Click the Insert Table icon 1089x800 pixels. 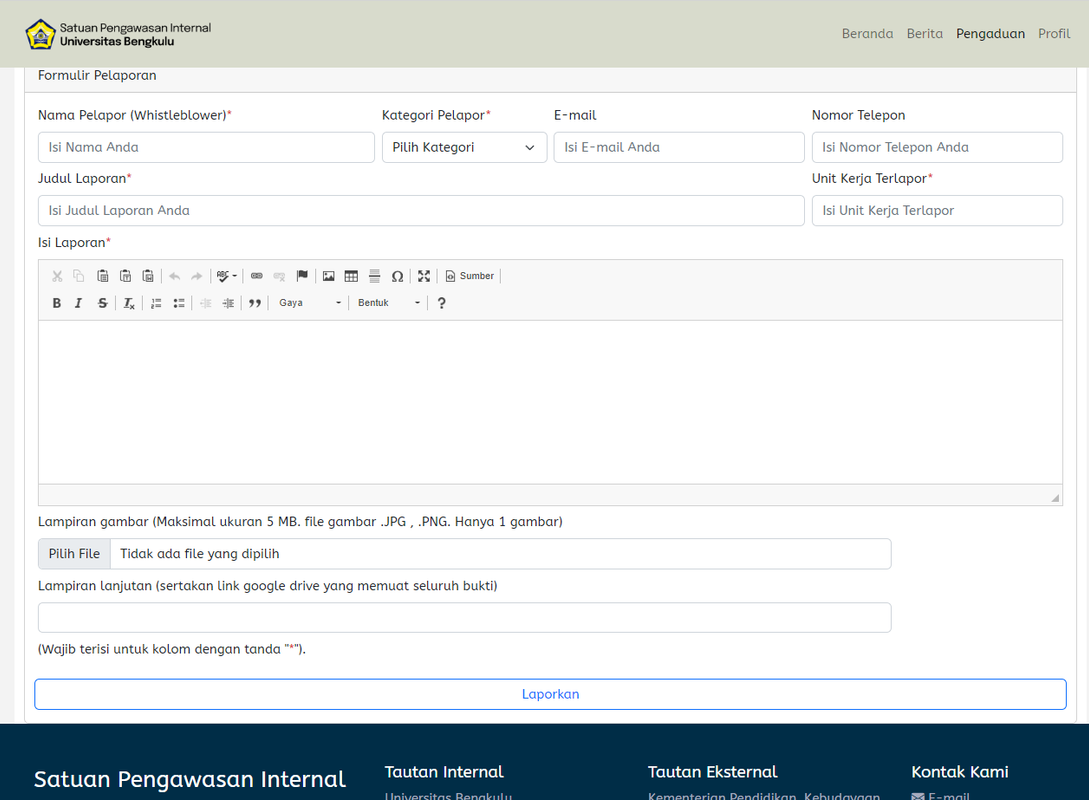tap(351, 276)
